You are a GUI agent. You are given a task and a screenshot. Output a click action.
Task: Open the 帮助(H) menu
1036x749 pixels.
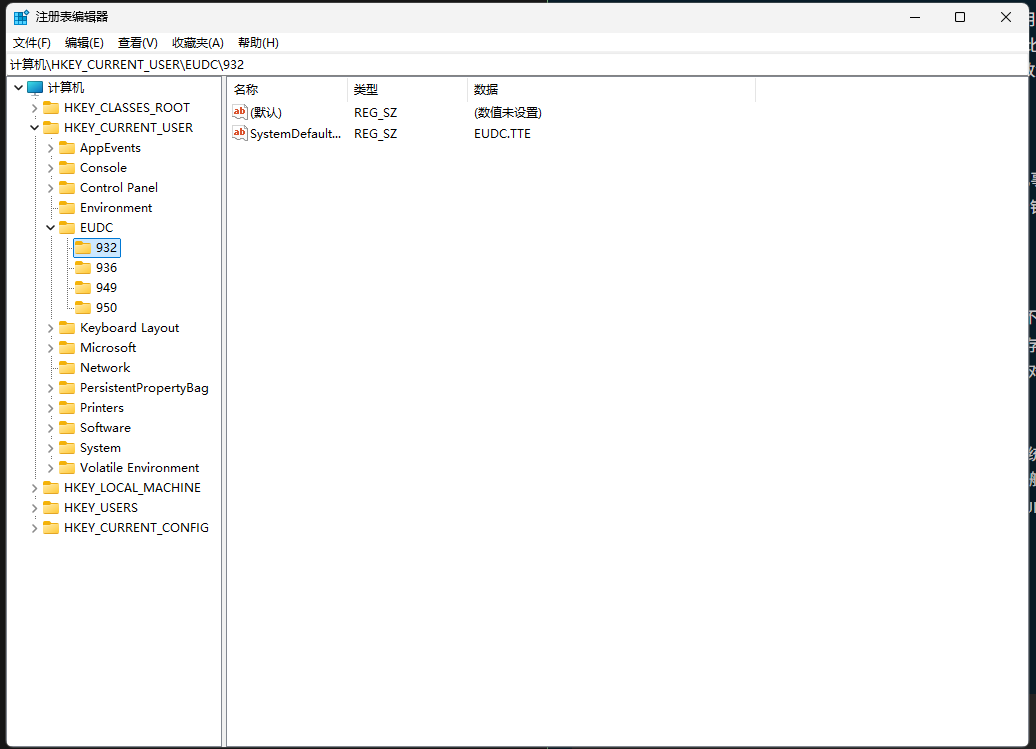click(258, 43)
